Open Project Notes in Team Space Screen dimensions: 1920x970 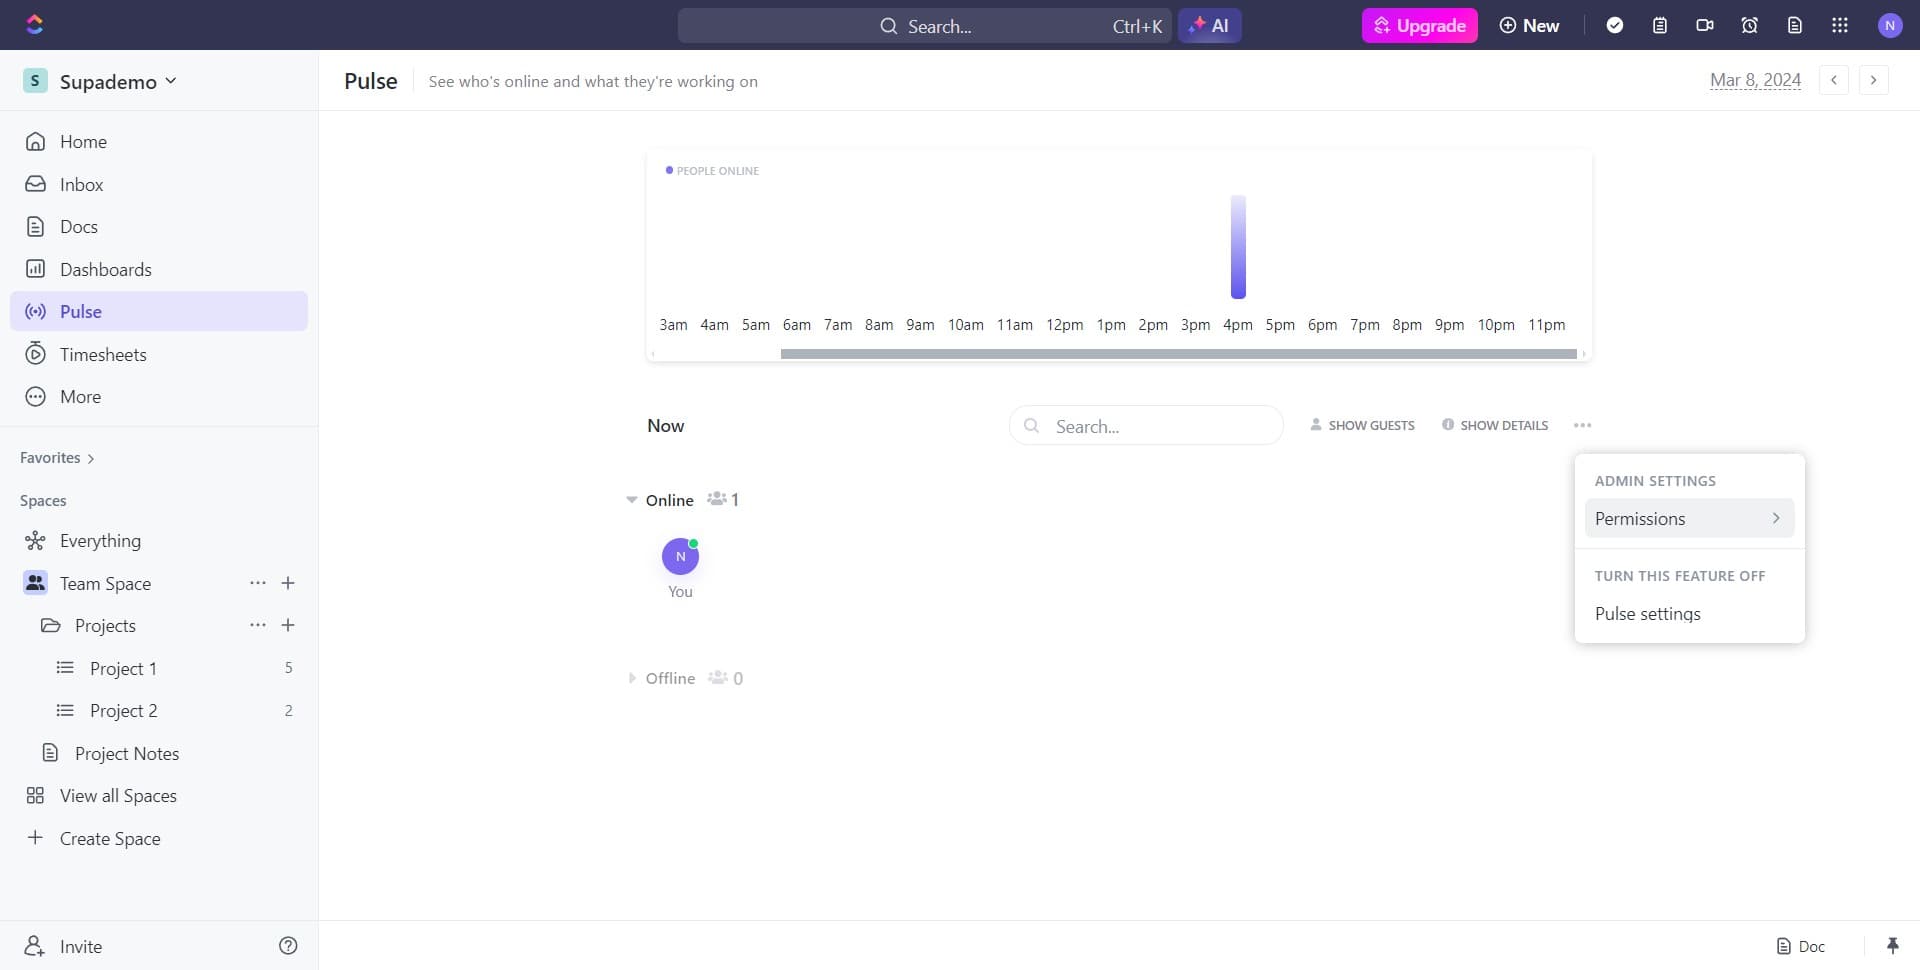(128, 753)
